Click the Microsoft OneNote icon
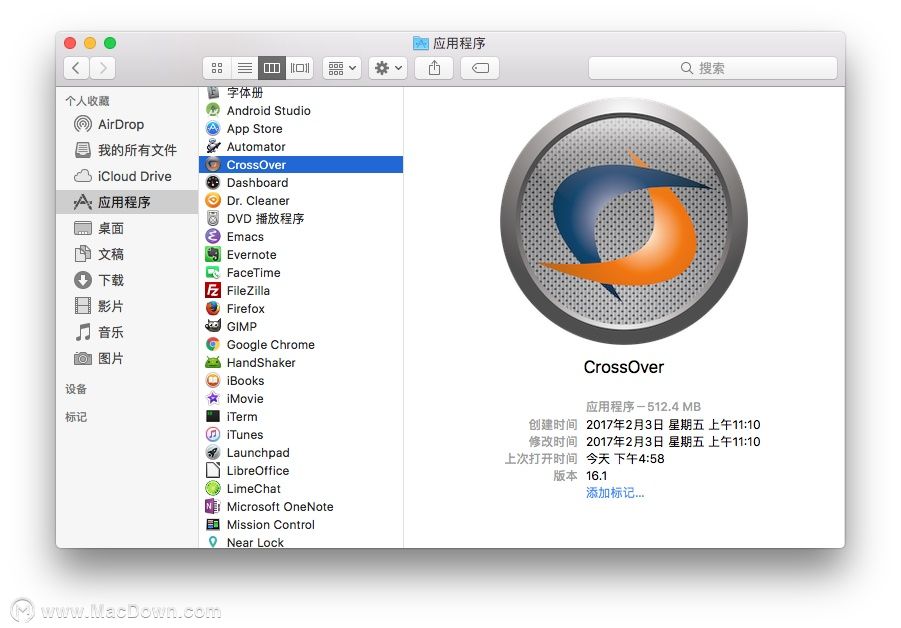Image resolution: width=901 pixels, height=628 pixels. pos(213,506)
